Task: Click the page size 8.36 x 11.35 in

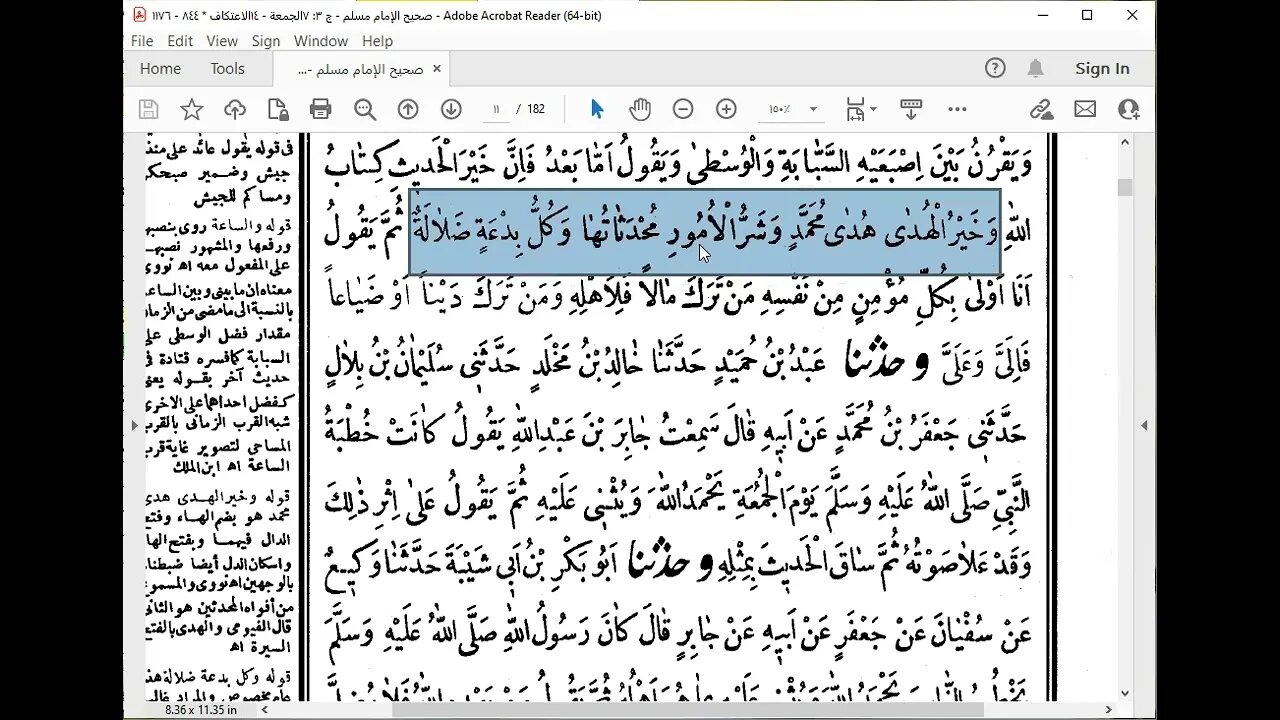Action: click(x=201, y=710)
